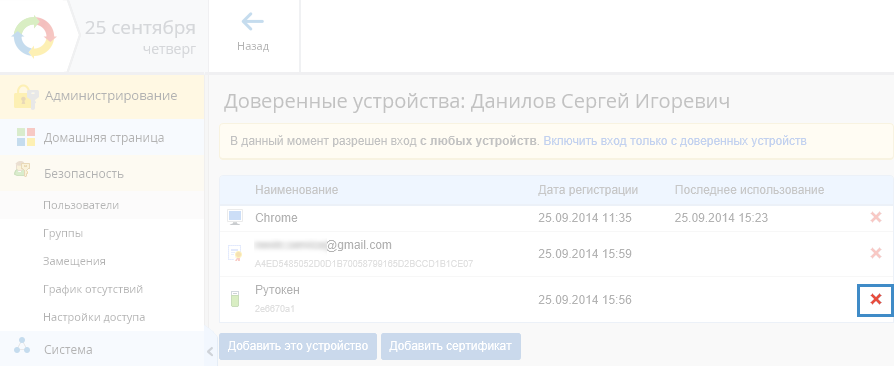The height and width of the screenshot is (366, 894).
Task: Expand the Система section
Action: (x=102, y=349)
